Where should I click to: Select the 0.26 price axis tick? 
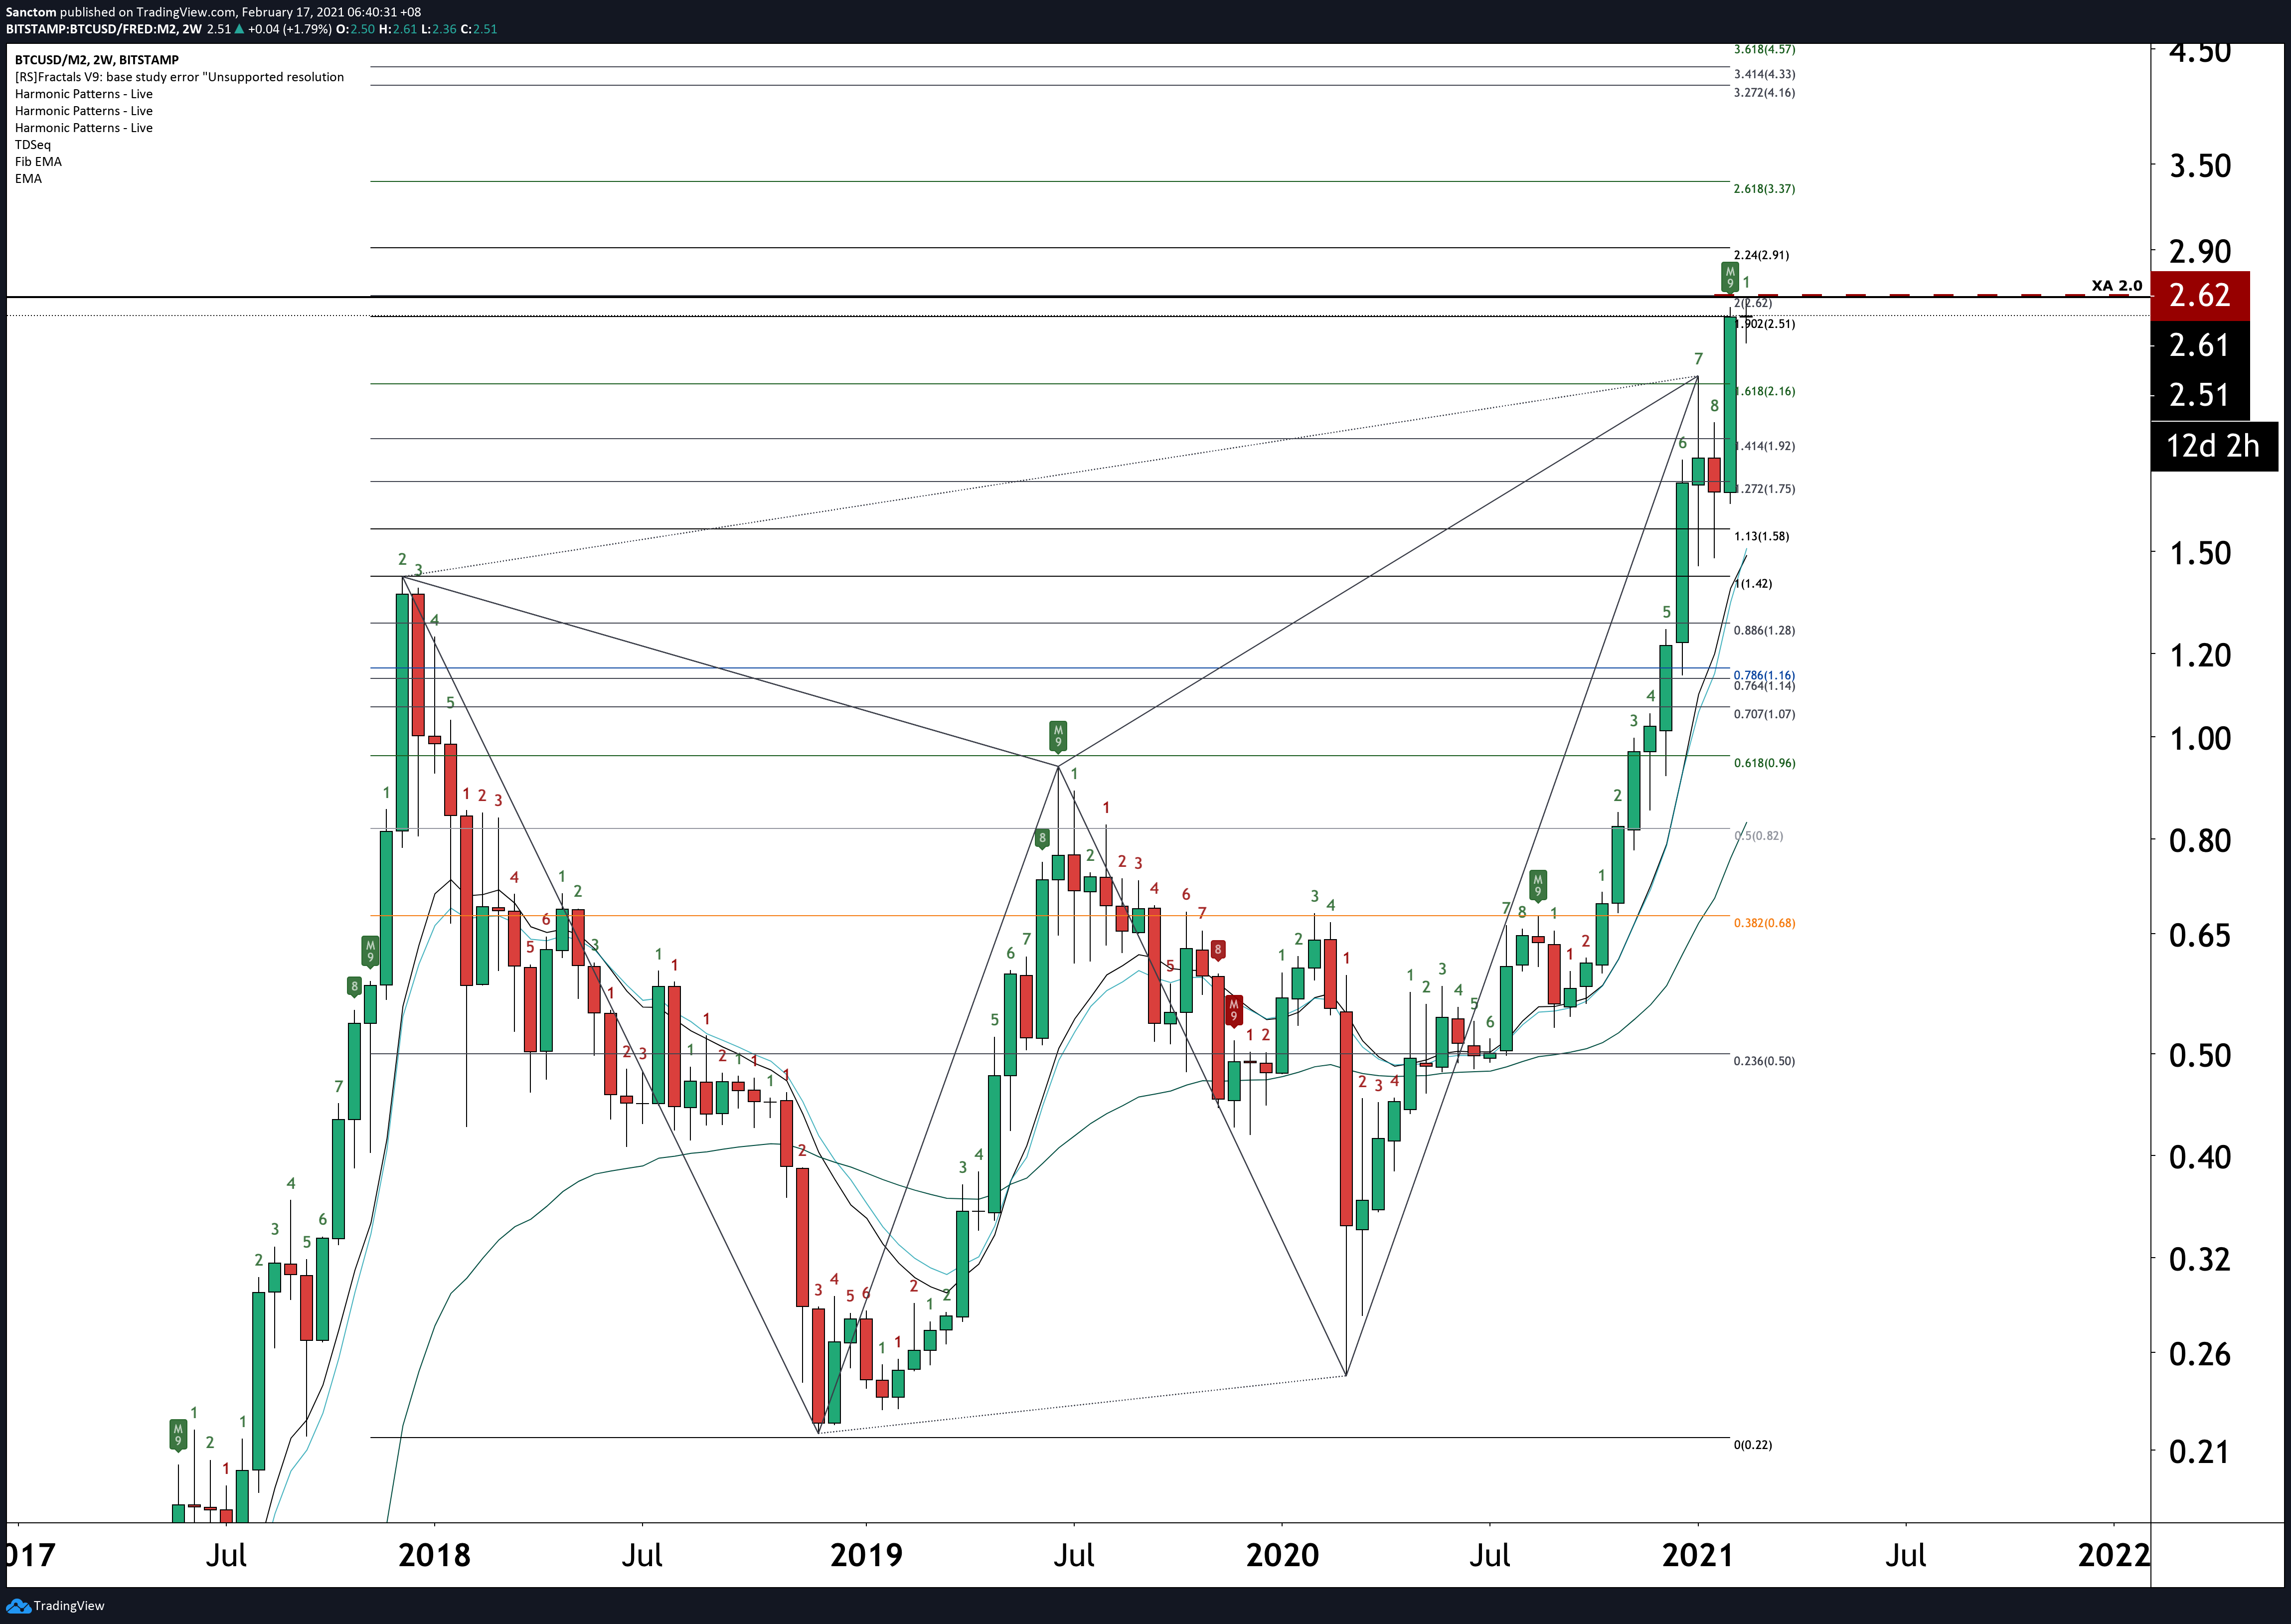click(2199, 1354)
